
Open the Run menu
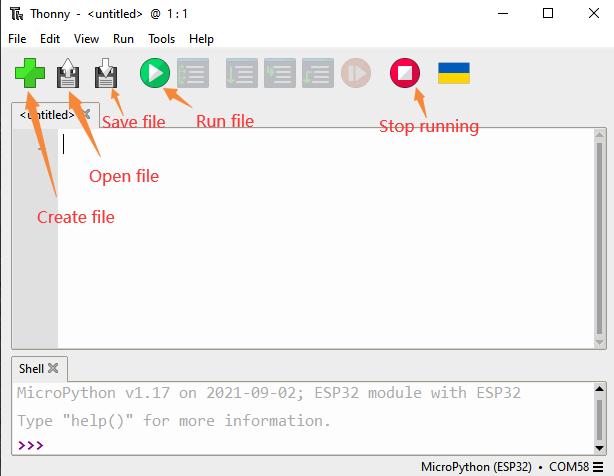click(123, 39)
